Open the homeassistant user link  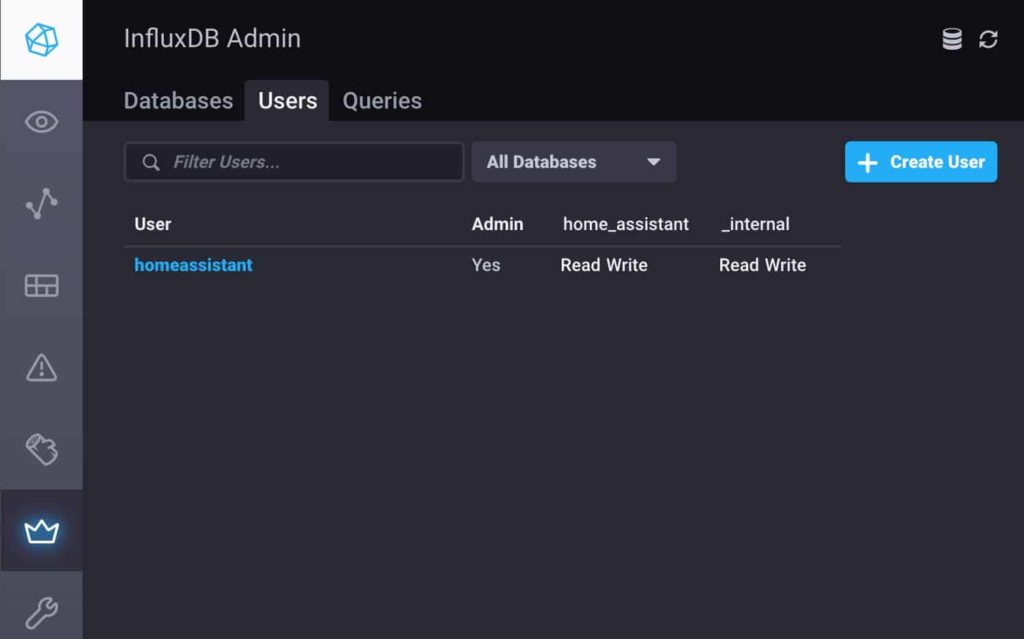(x=193, y=265)
